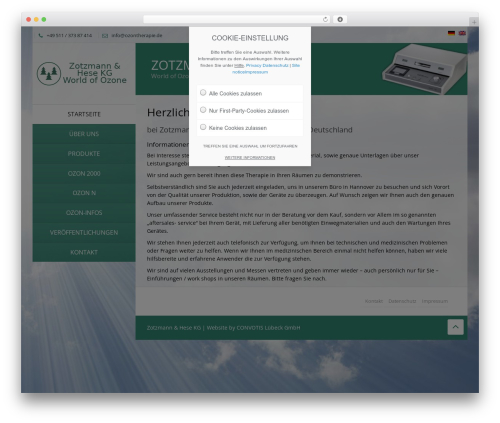Open the Startseite menu item
The image size is (500, 423).
click(x=84, y=114)
